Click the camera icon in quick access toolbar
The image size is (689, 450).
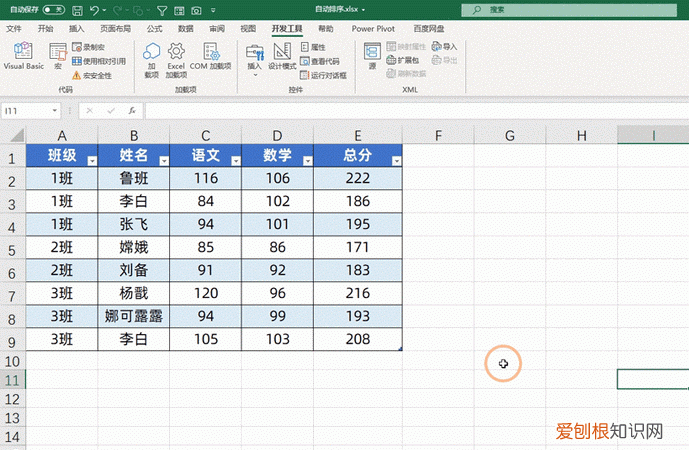(x=196, y=10)
